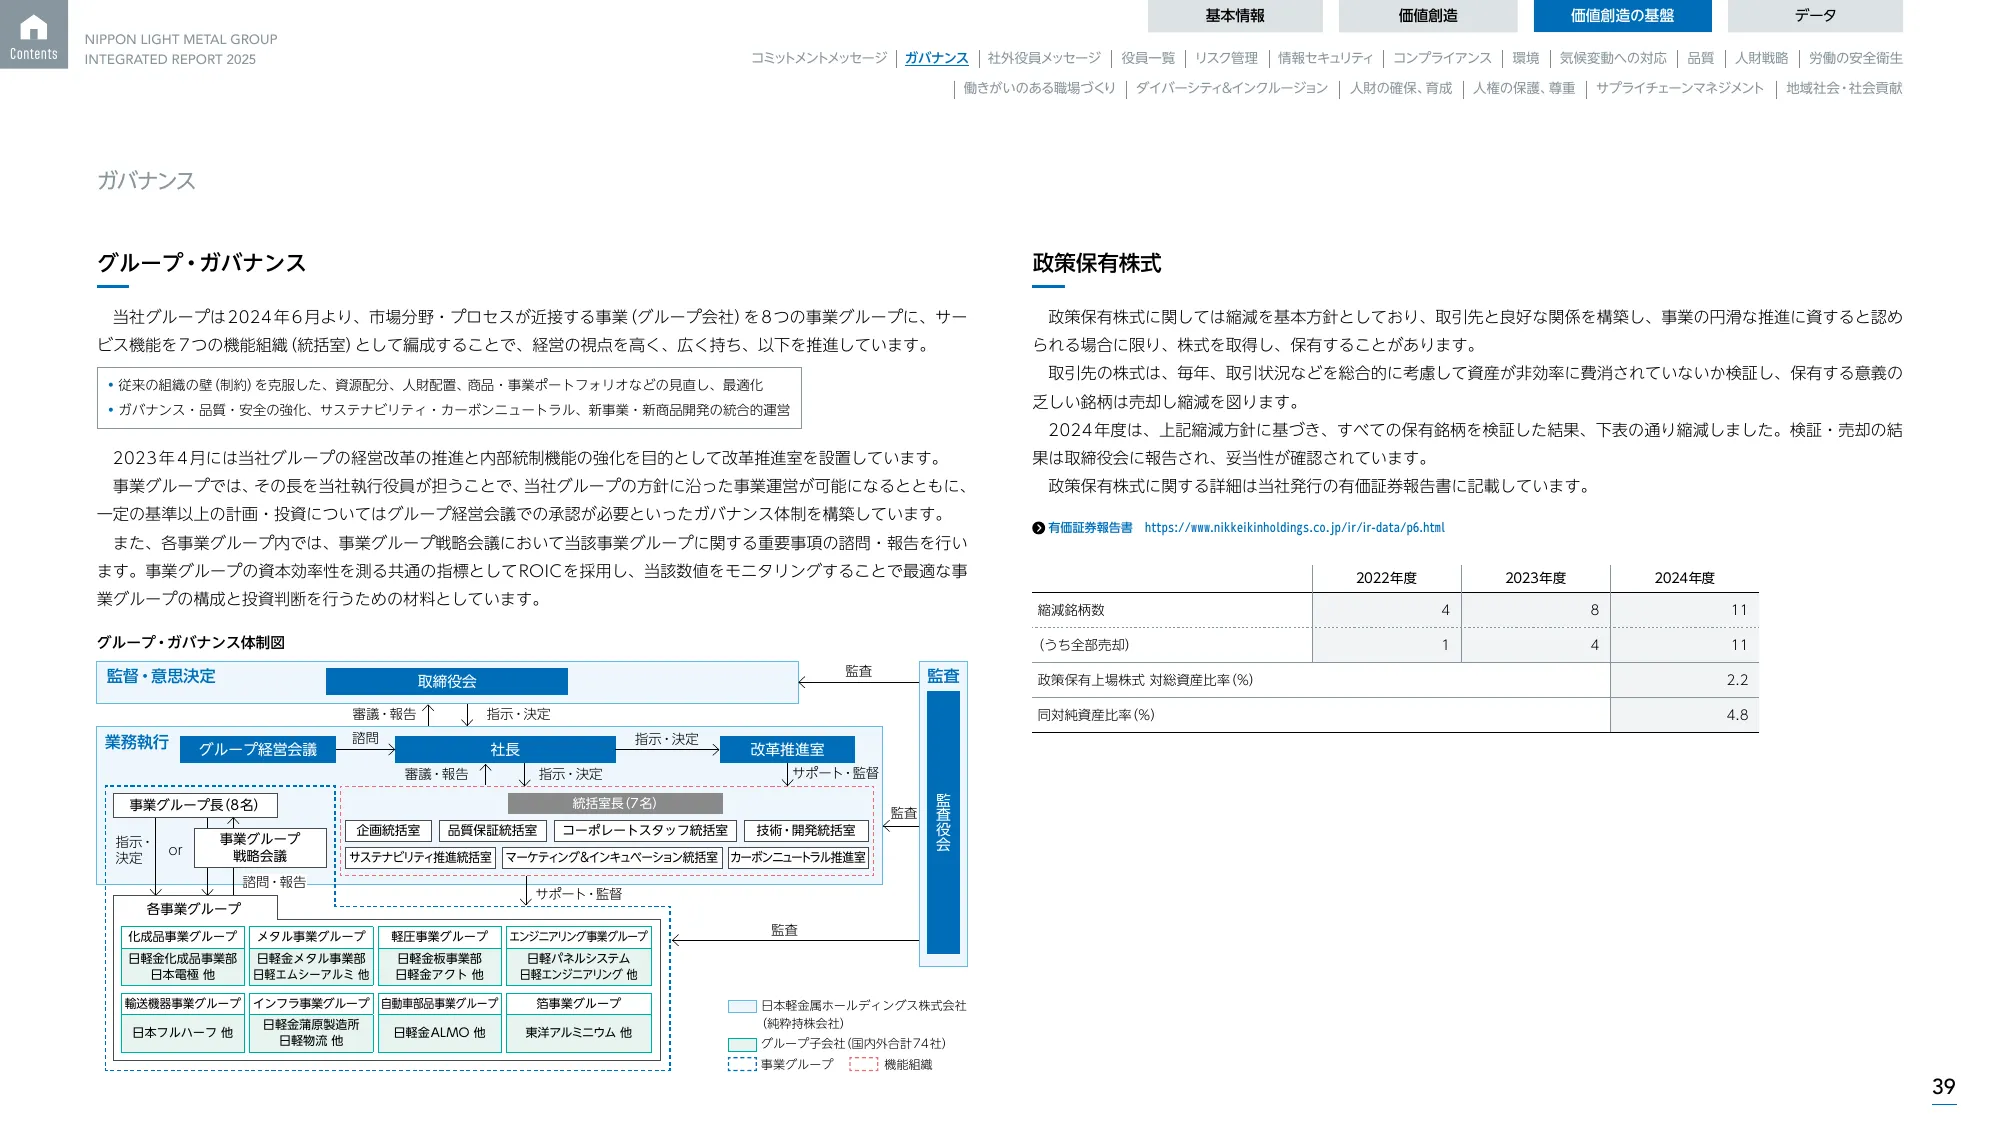Select the 価値創造の基盤 tab
This screenshot has width=2000, height=1130.
pos(1620,15)
